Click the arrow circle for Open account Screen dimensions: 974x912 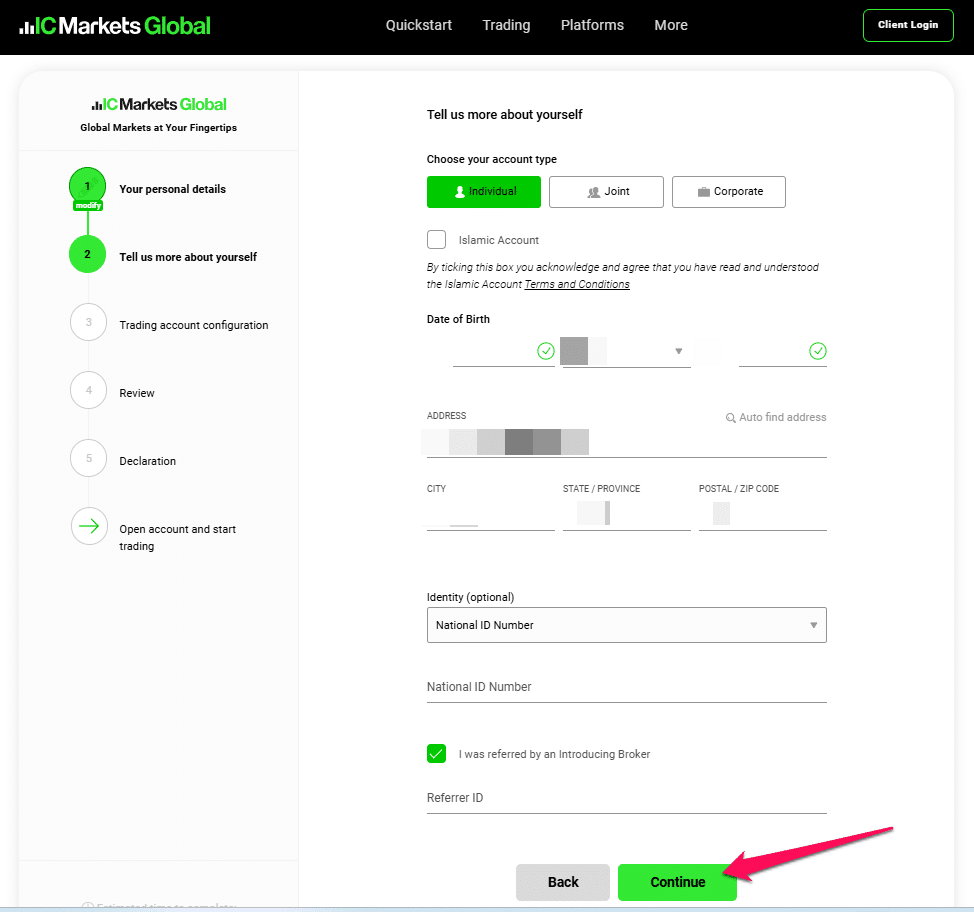coord(89,526)
